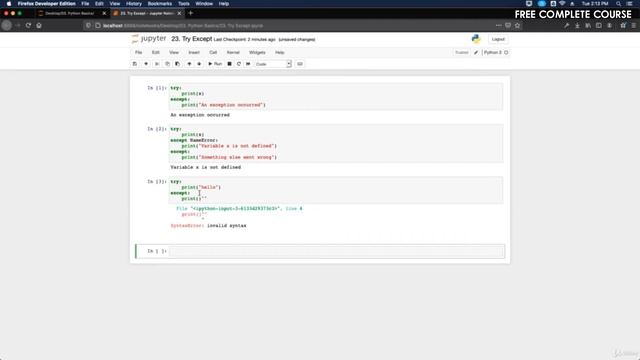The width and height of the screenshot is (640, 360).
Task: Open the Cell menu
Action: click(213, 53)
